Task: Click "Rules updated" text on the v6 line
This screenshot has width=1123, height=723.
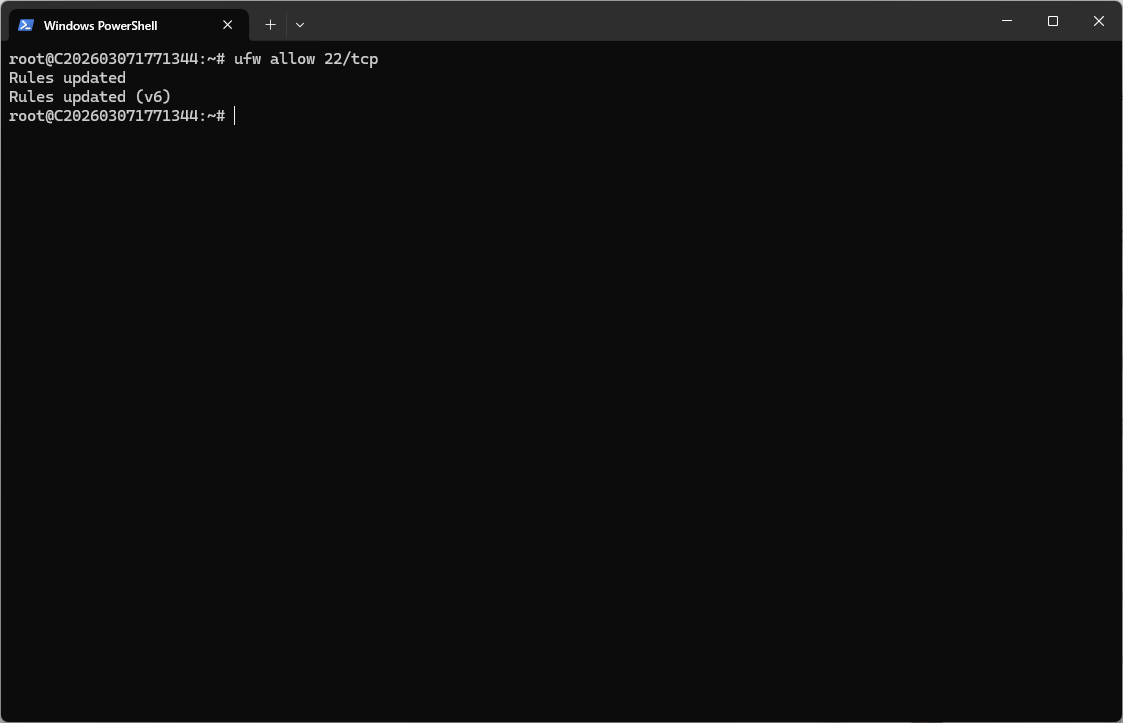Action: tap(67, 97)
